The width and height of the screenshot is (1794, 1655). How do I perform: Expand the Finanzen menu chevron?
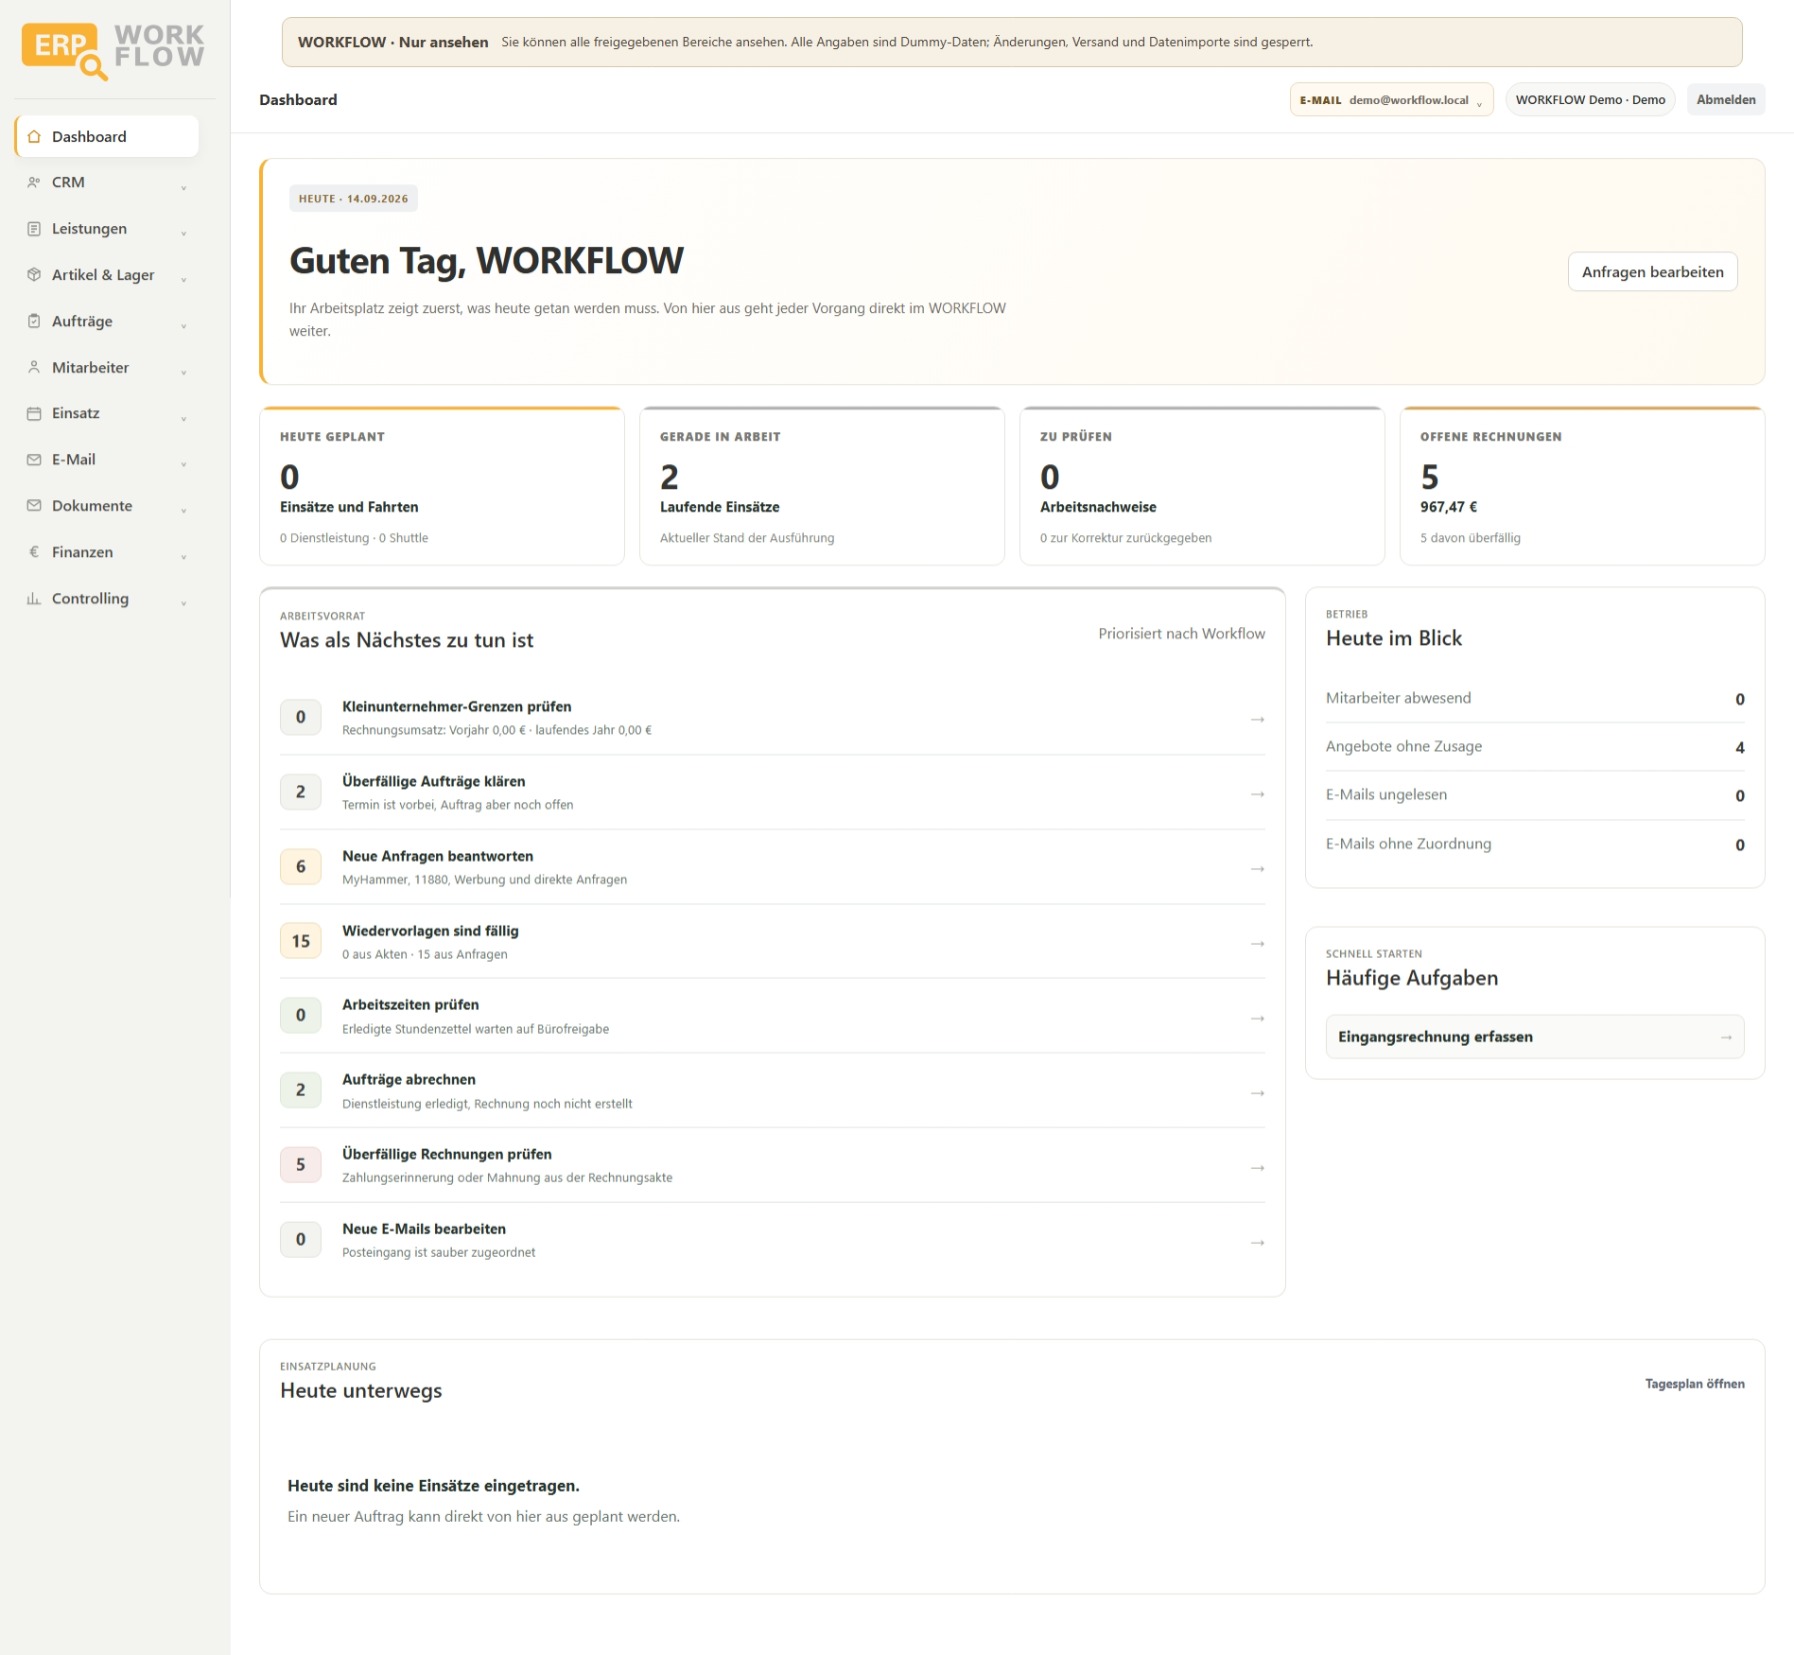tap(184, 556)
